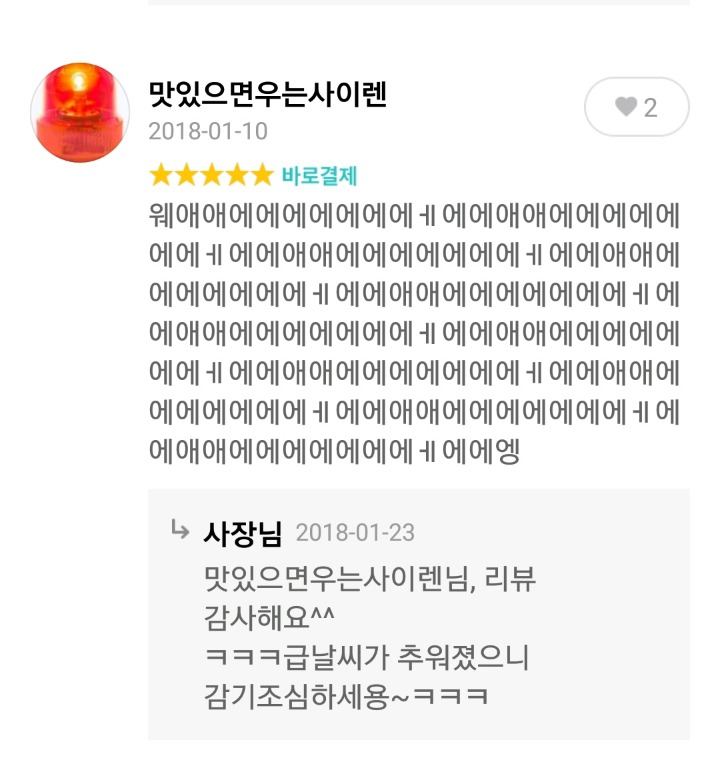Image resolution: width=720 pixels, height=772 pixels.
Task: Click the red siren profile avatar
Action: [80, 112]
